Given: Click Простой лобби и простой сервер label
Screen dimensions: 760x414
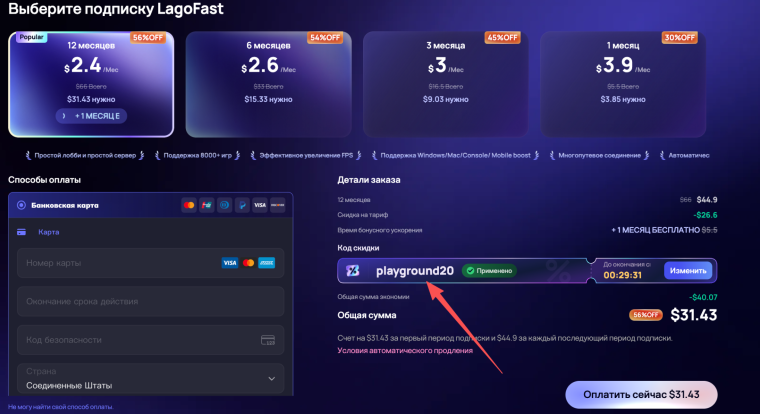Looking at the screenshot, I should tap(85, 156).
